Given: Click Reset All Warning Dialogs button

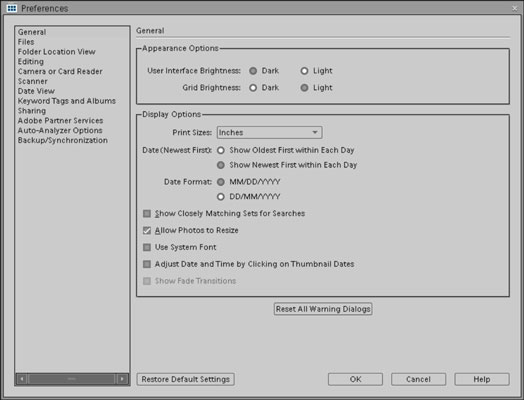Looking at the screenshot, I should [x=323, y=309].
